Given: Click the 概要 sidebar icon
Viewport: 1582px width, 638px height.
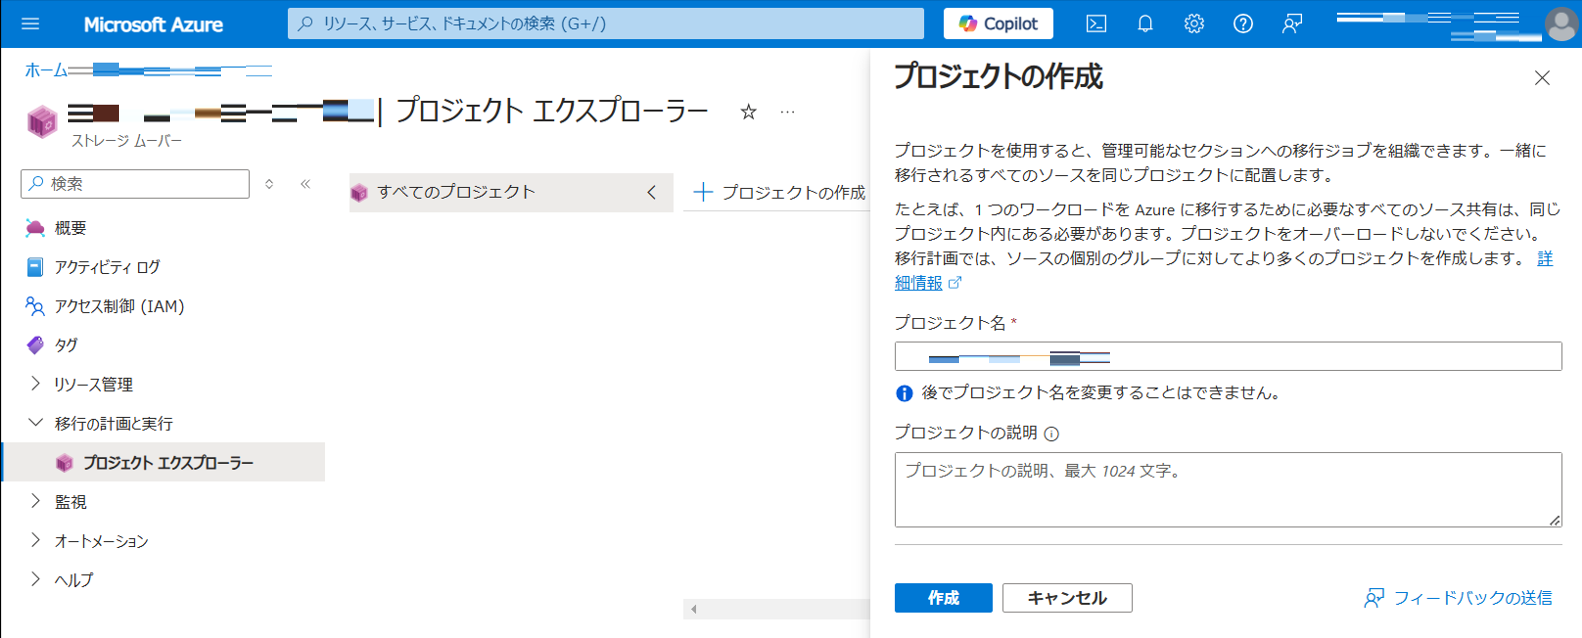Looking at the screenshot, I should click(x=35, y=228).
